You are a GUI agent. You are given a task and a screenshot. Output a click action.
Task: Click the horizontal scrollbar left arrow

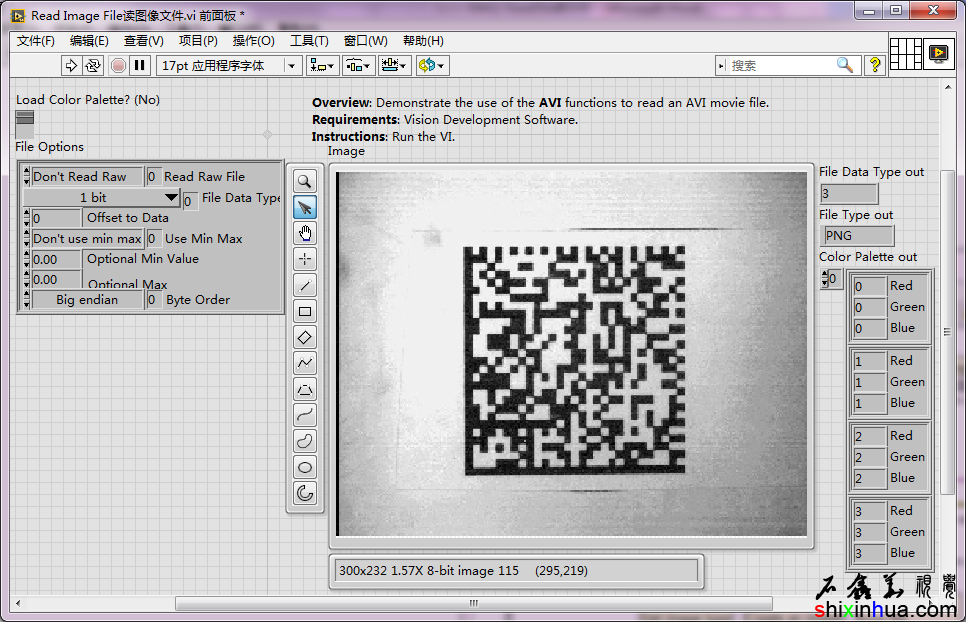coord(18,604)
